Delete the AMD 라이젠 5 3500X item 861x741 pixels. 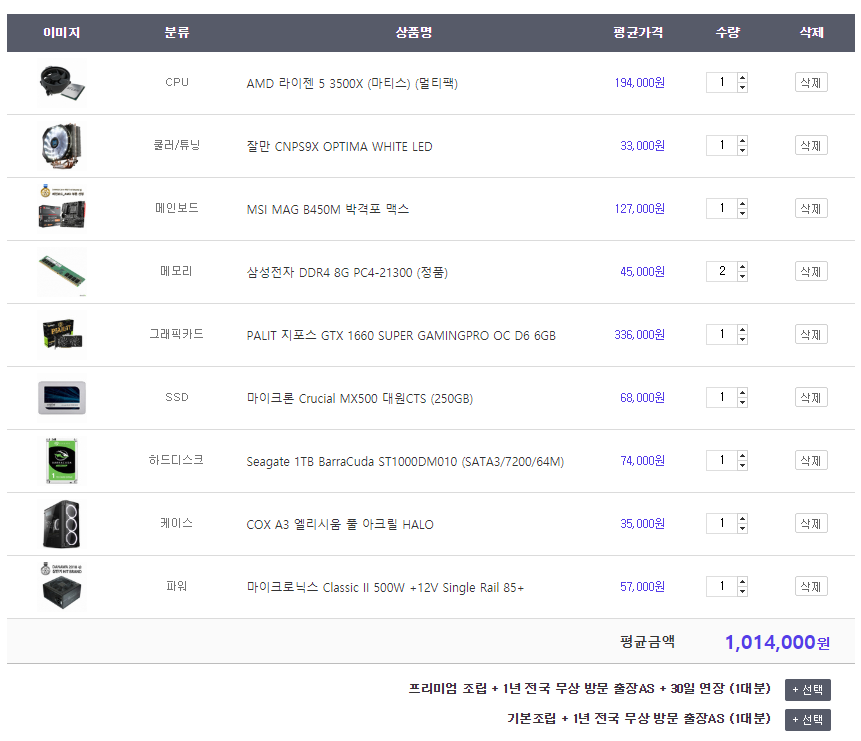(x=811, y=82)
